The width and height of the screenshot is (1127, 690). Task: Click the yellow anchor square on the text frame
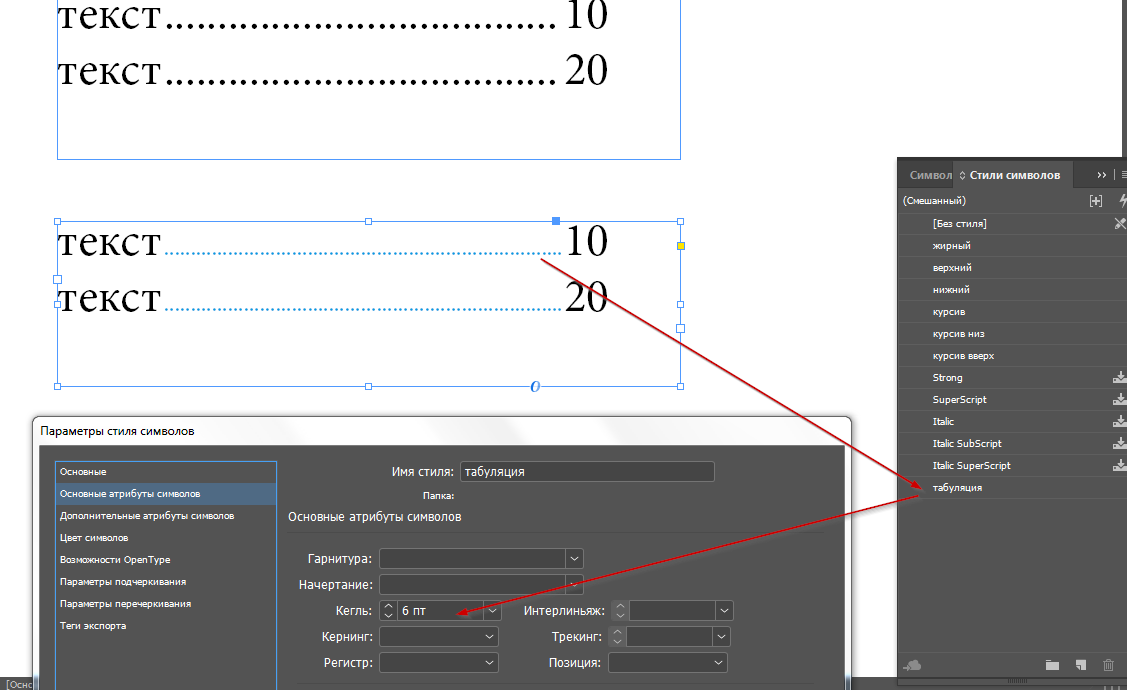tap(681, 246)
